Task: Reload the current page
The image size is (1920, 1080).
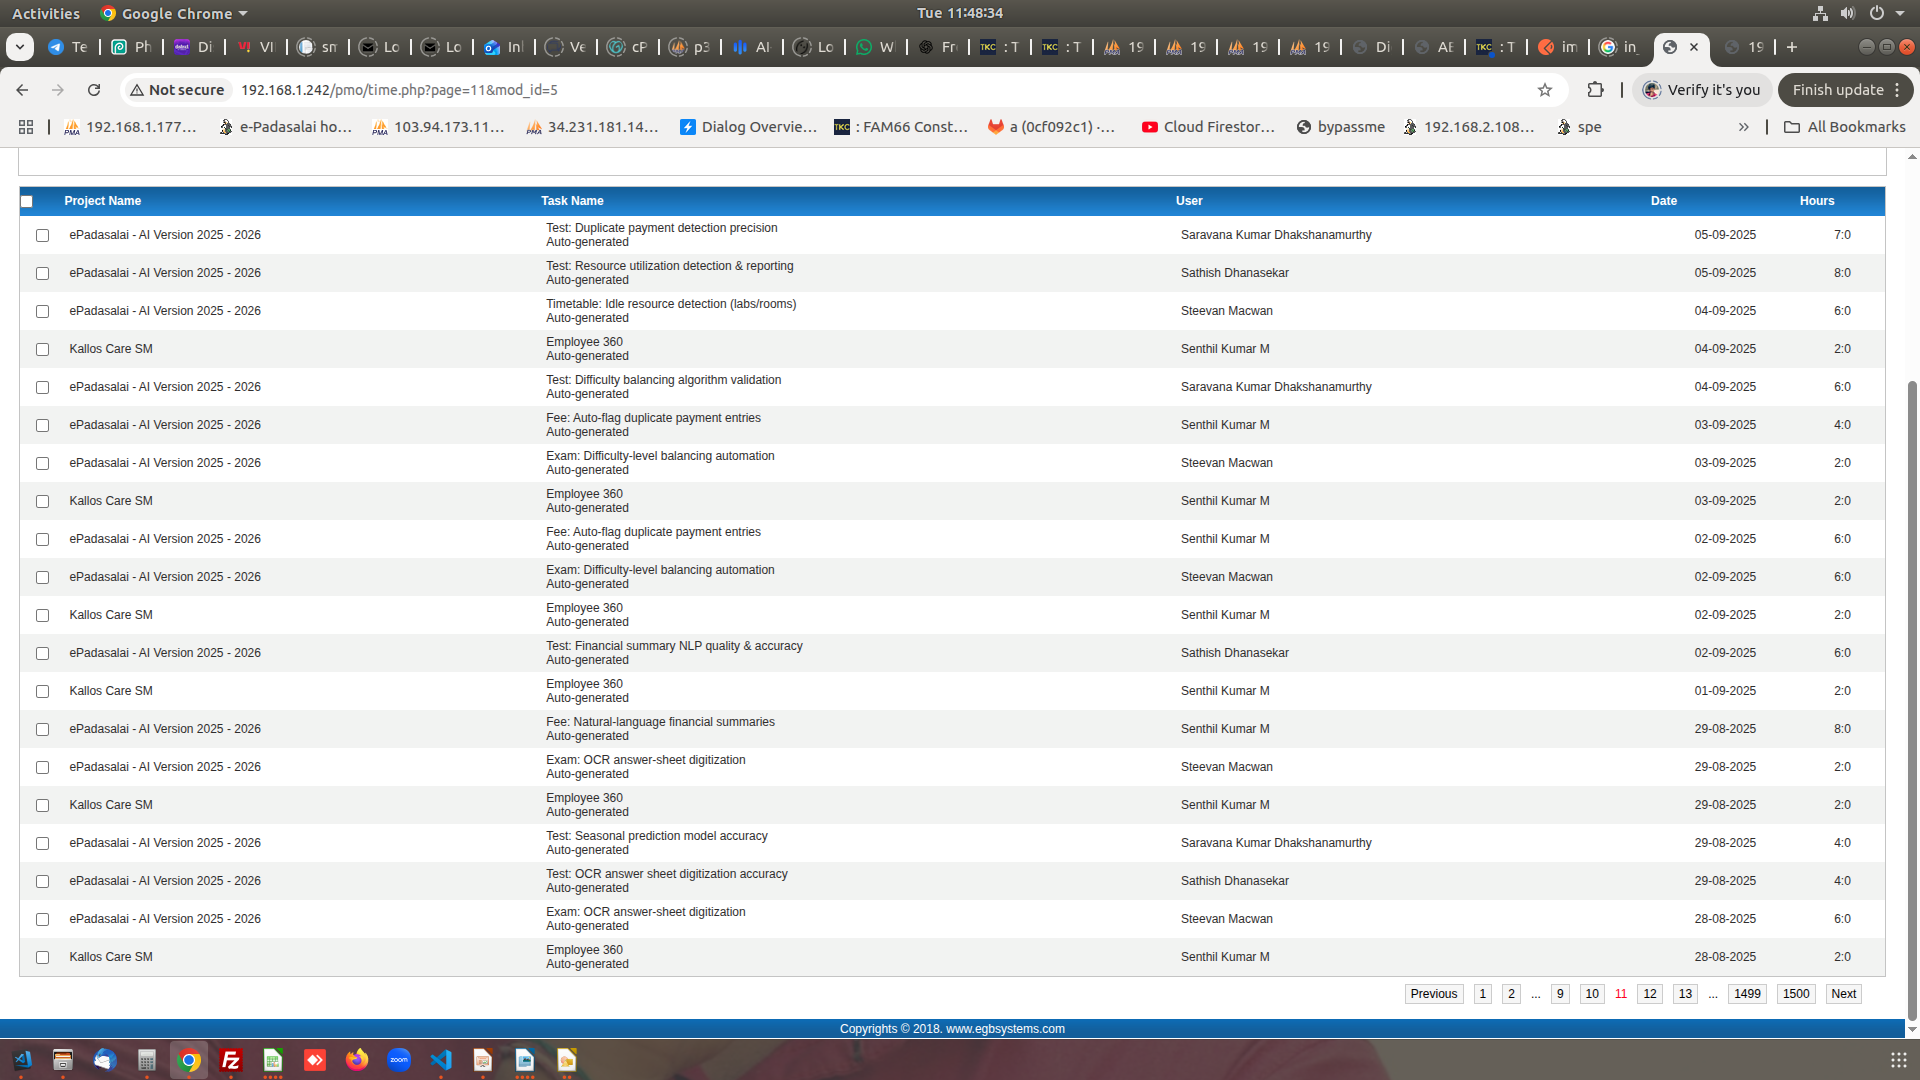Action: pos(94,90)
